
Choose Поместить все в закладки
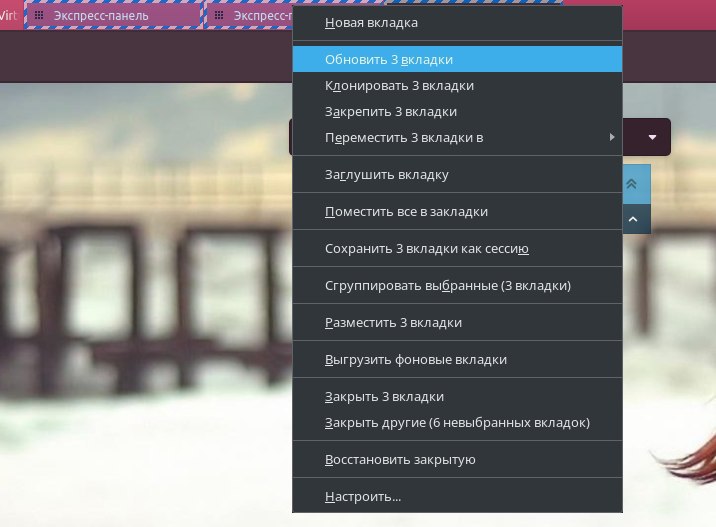[457, 211]
